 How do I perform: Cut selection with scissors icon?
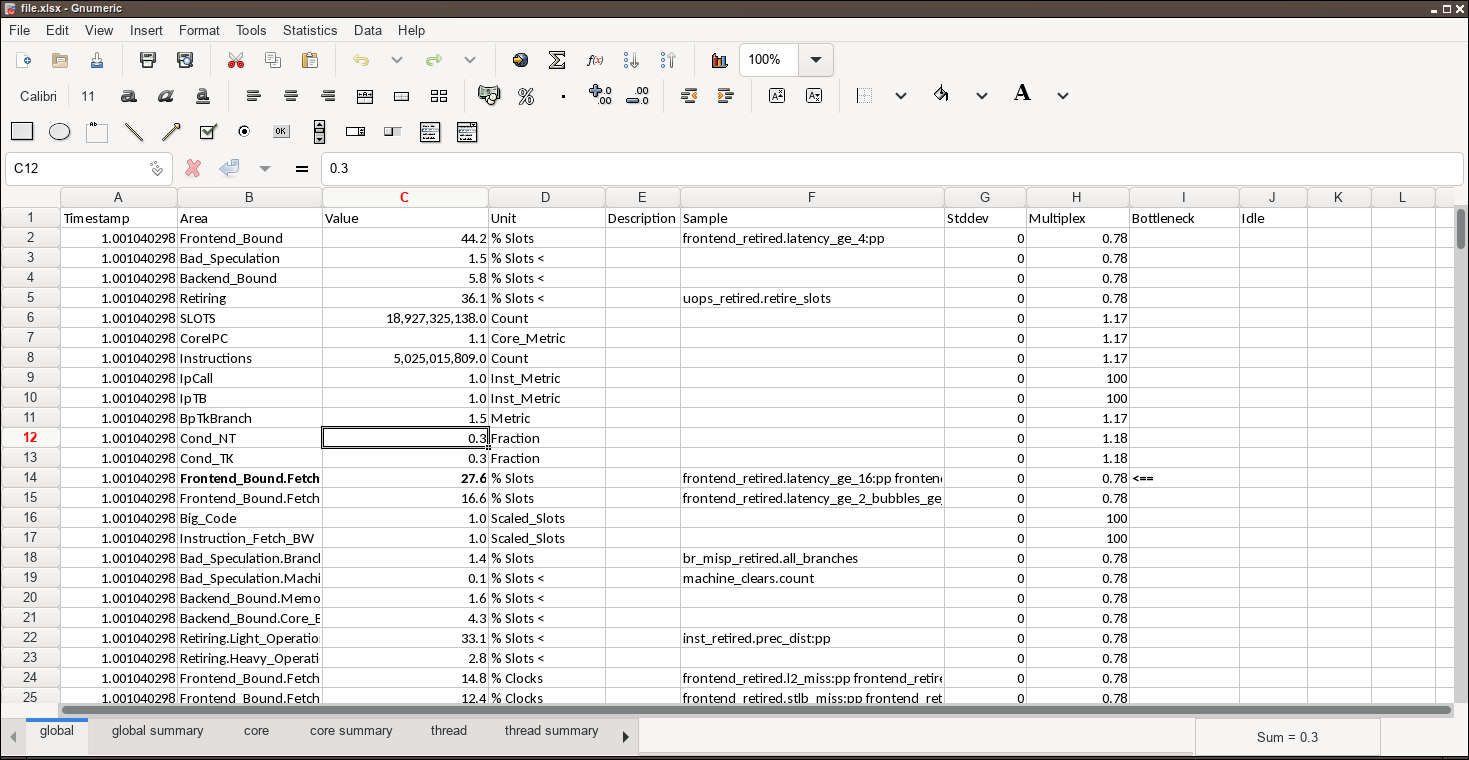coord(236,60)
